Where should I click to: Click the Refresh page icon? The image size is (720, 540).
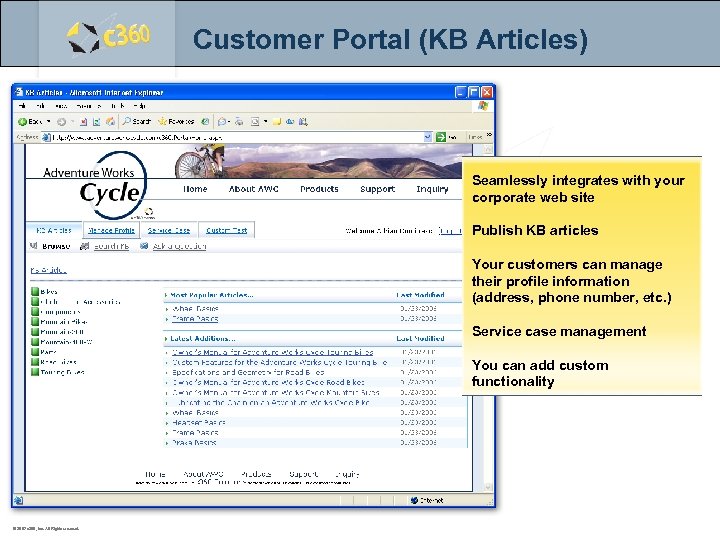click(x=96, y=122)
